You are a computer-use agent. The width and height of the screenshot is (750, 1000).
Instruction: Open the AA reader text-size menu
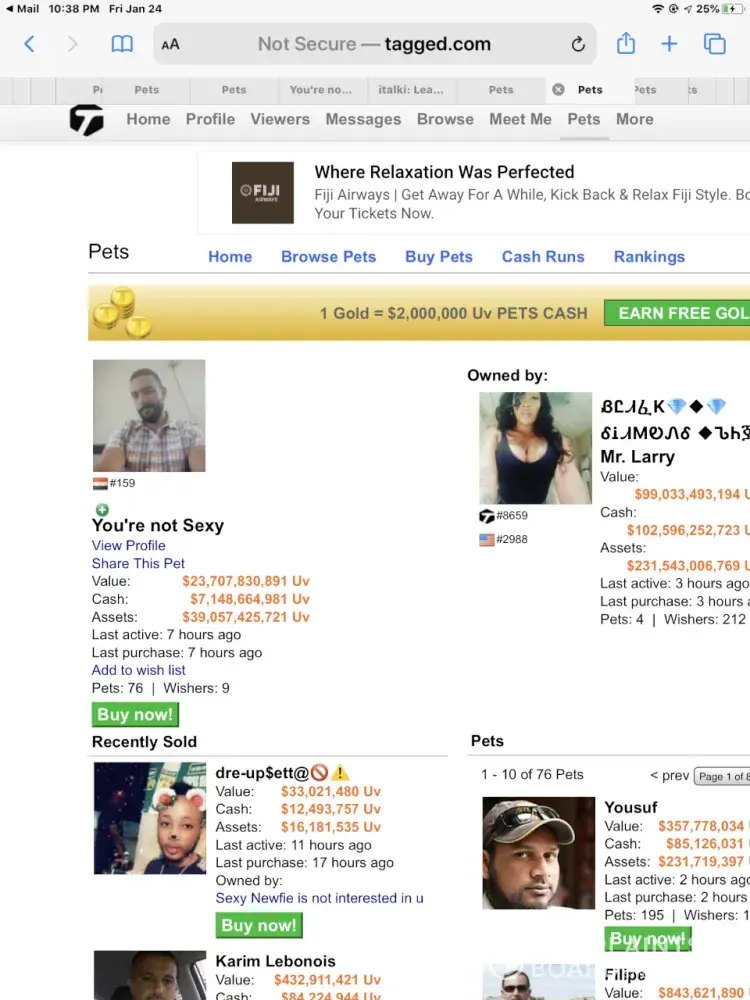170,45
